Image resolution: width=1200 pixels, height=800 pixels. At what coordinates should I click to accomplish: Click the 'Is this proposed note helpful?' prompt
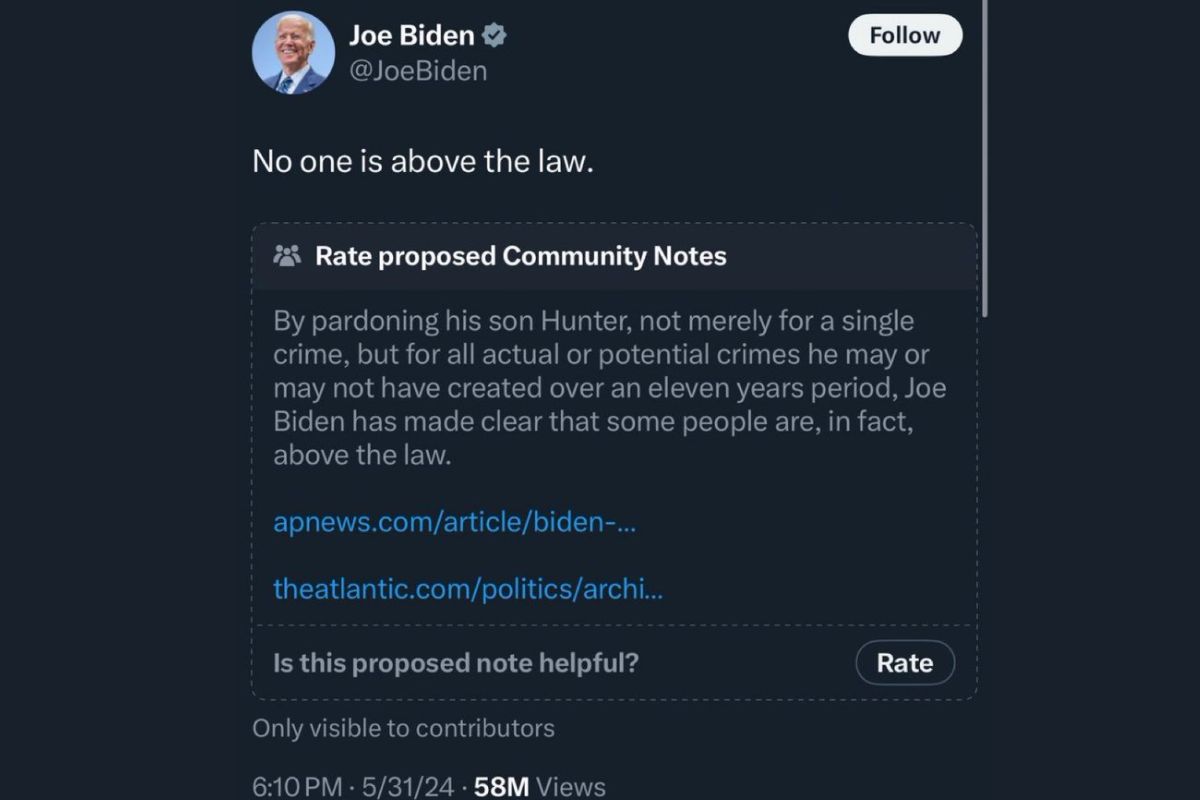pyautogui.click(x=458, y=662)
